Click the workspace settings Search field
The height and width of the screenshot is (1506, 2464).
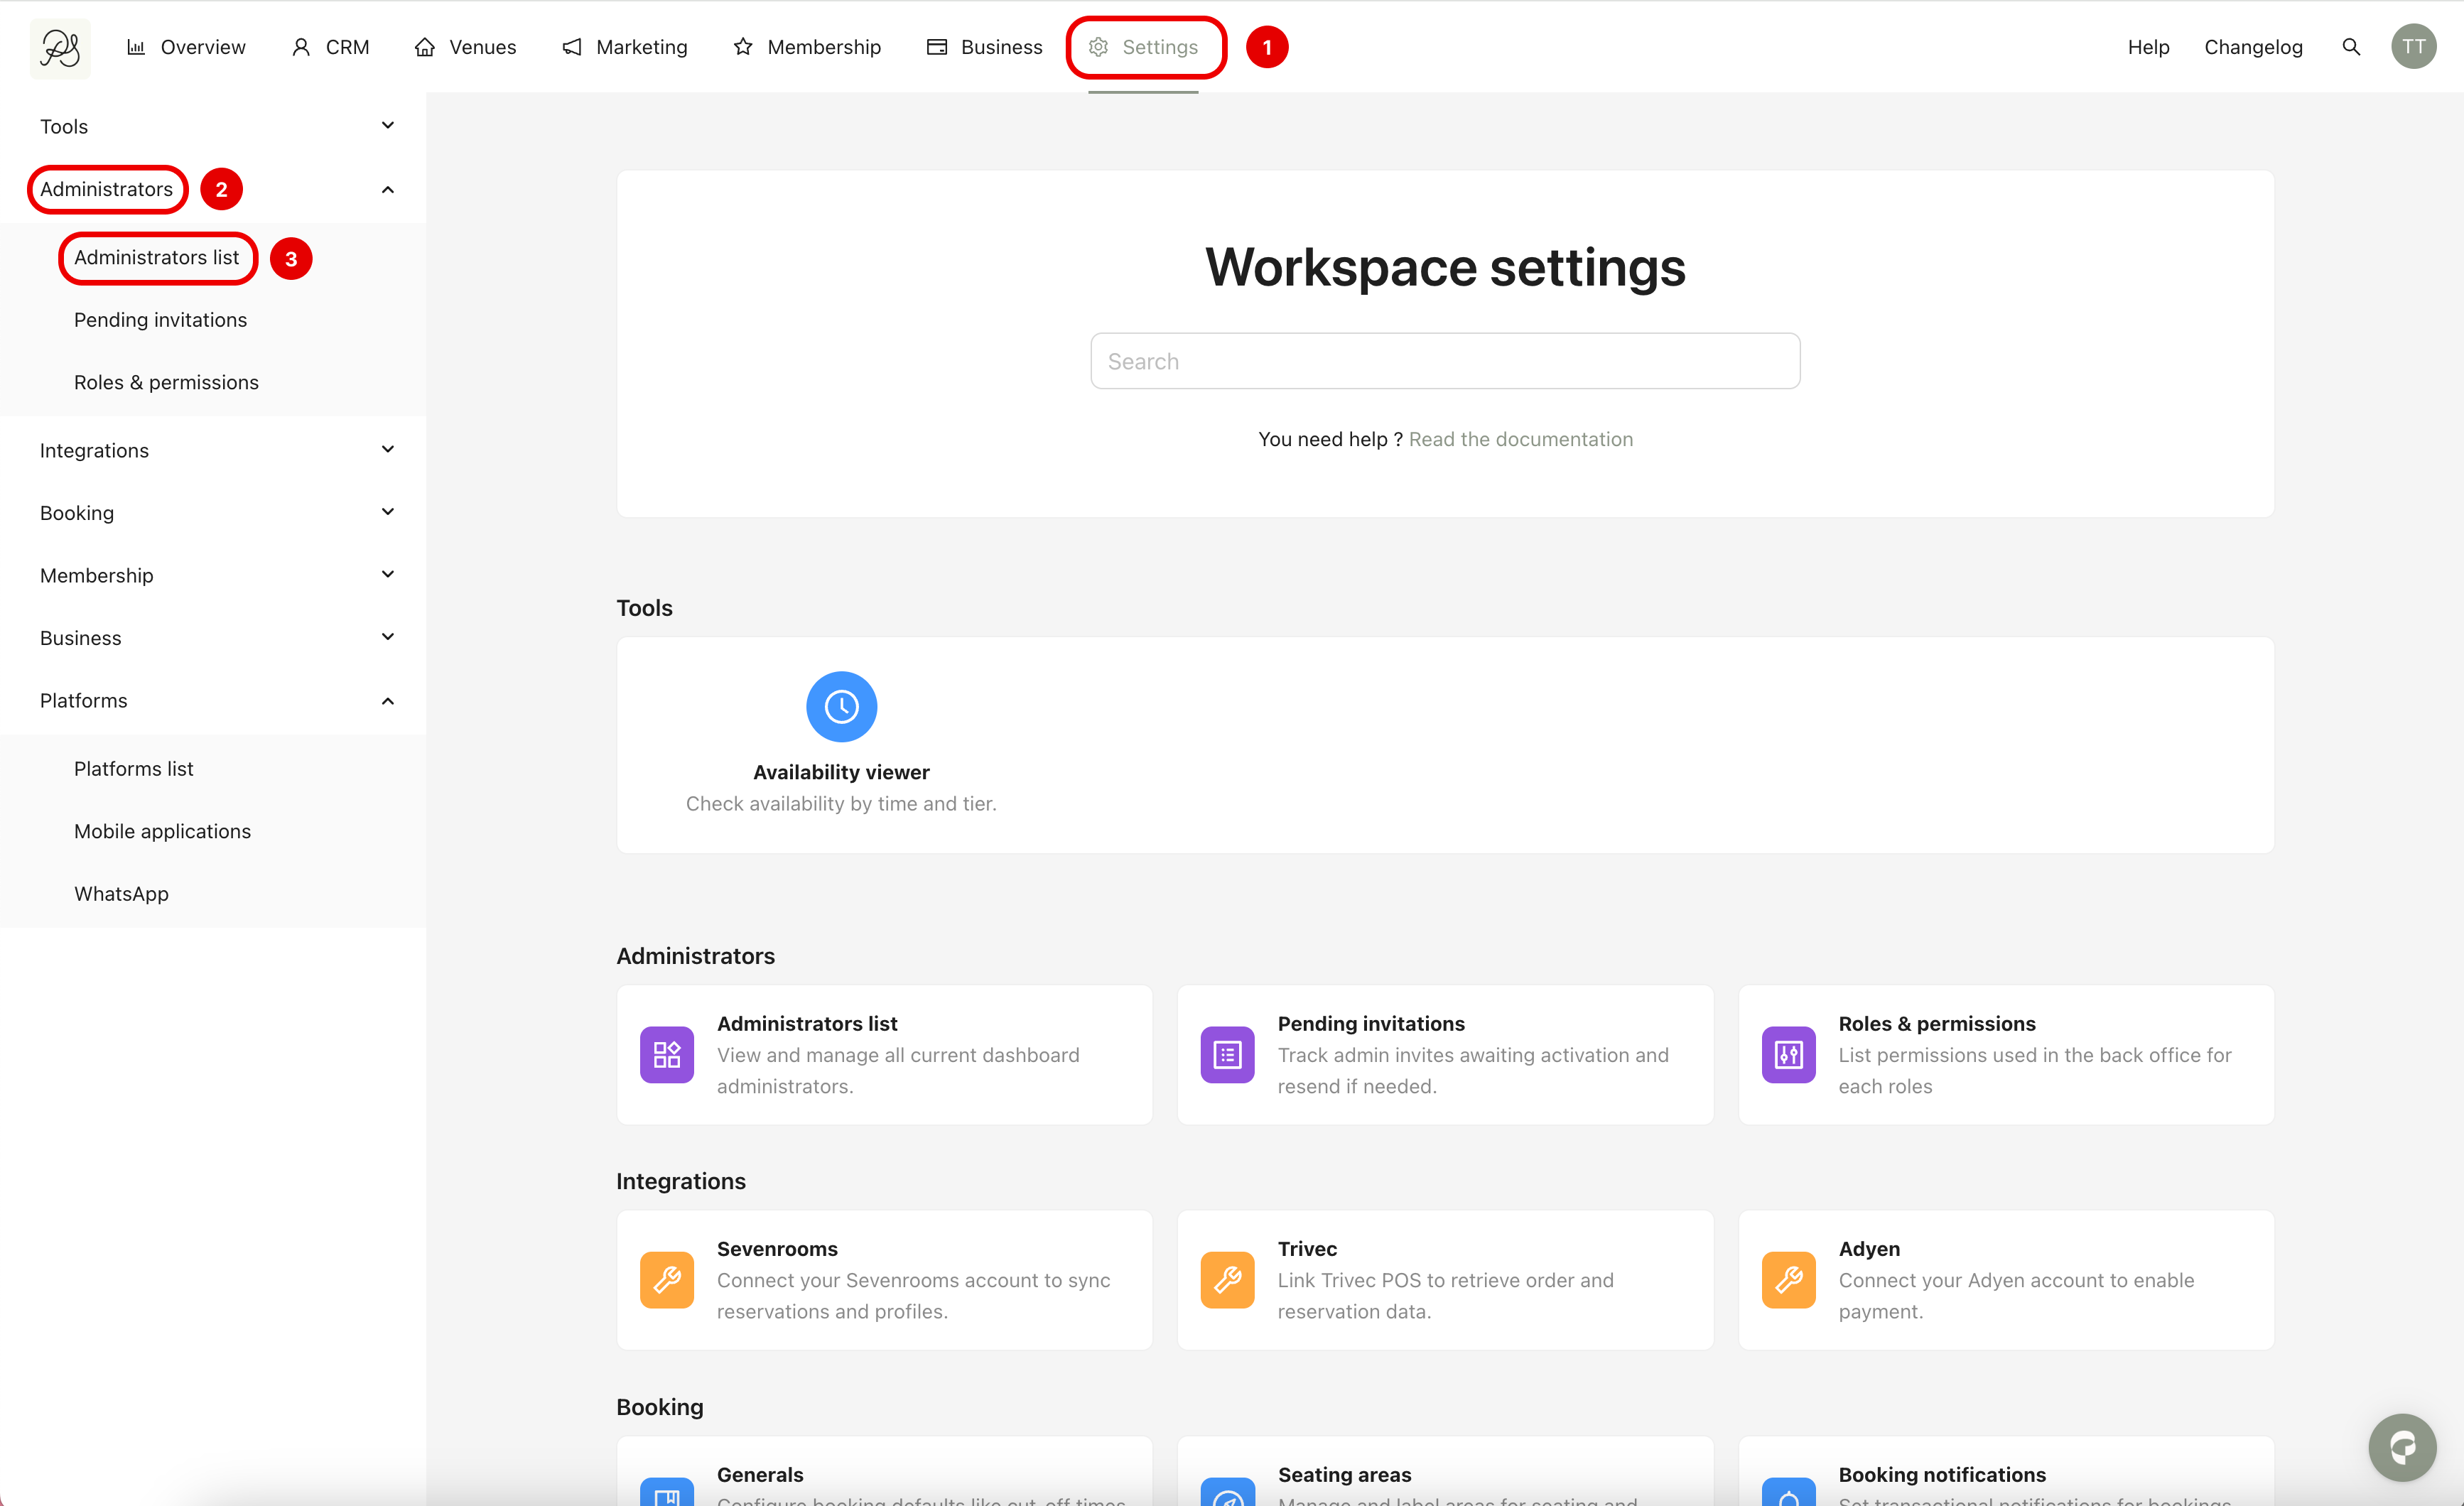[x=1445, y=361]
